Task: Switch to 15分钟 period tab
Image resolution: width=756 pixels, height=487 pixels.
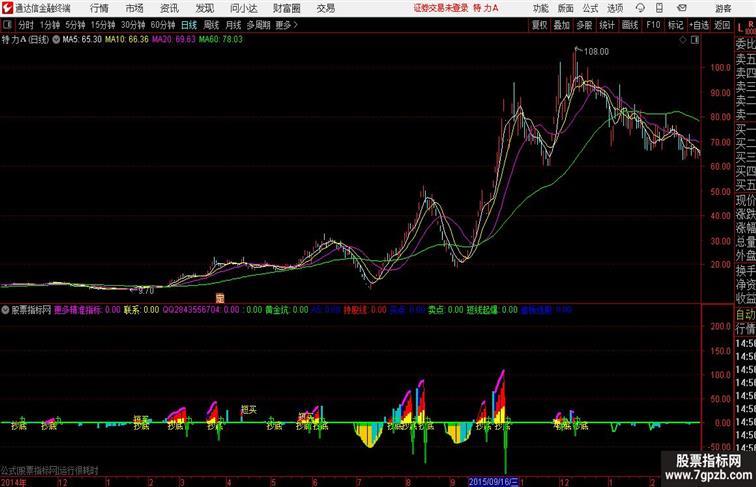Action: [103, 25]
